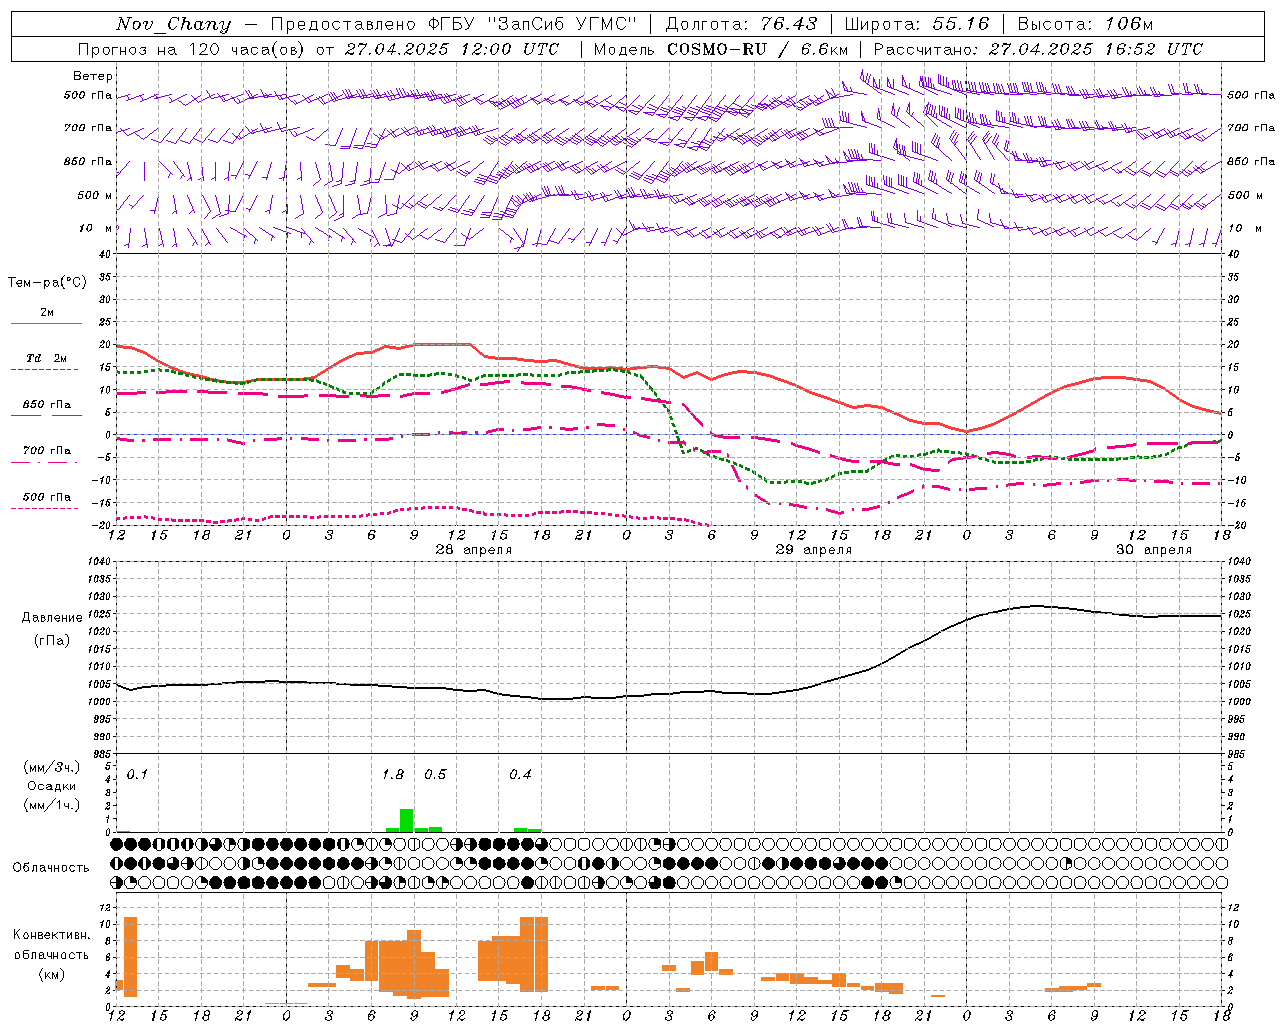This screenshot has width=1280, height=1024.
Task: Click the station name Nov_Chany in header
Action: pos(173,24)
